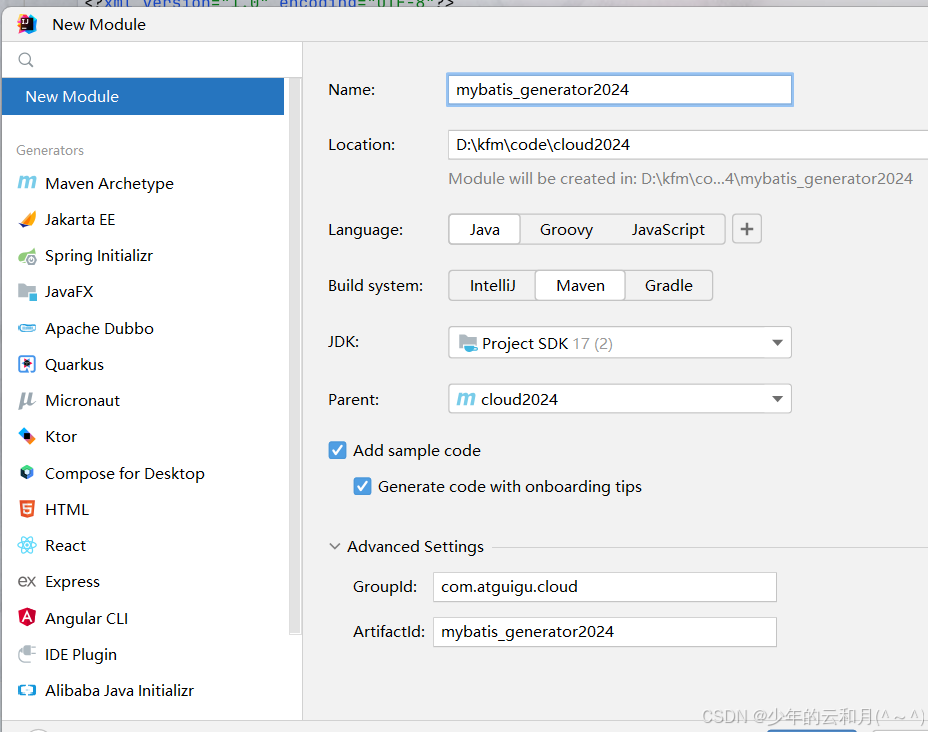Screen dimensions: 928x732
Task: Select New Module in left list
Action: pos(143,96)
